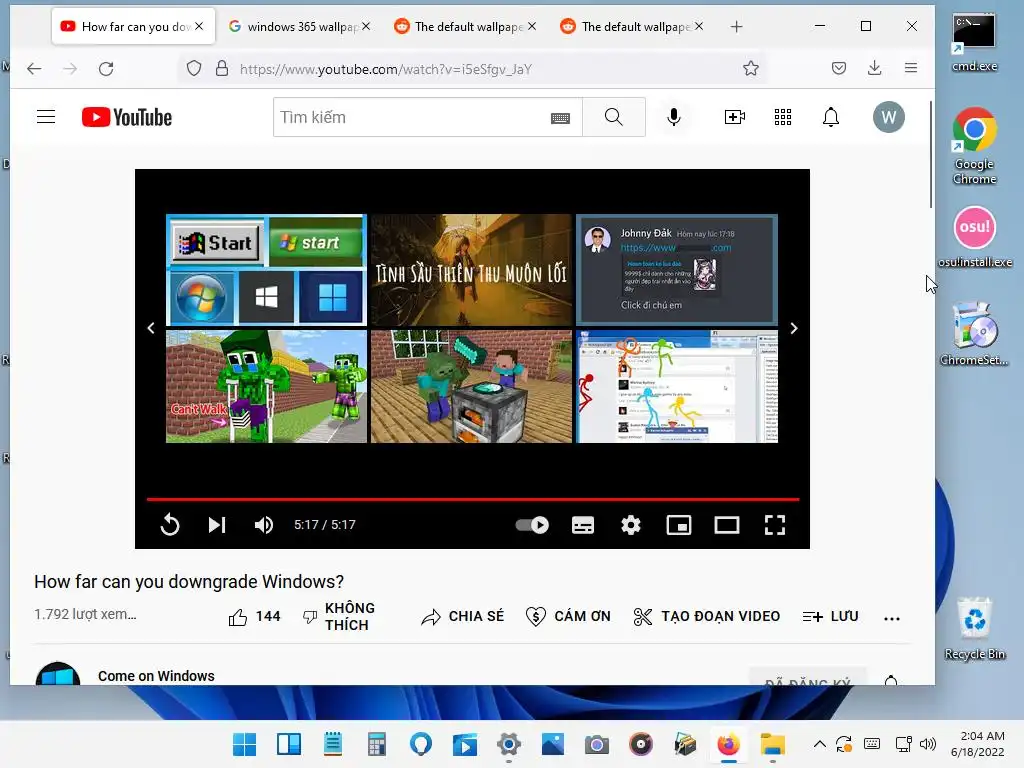
Task: Show hidden tray icons chevron
Action: (x=819, y=744)
